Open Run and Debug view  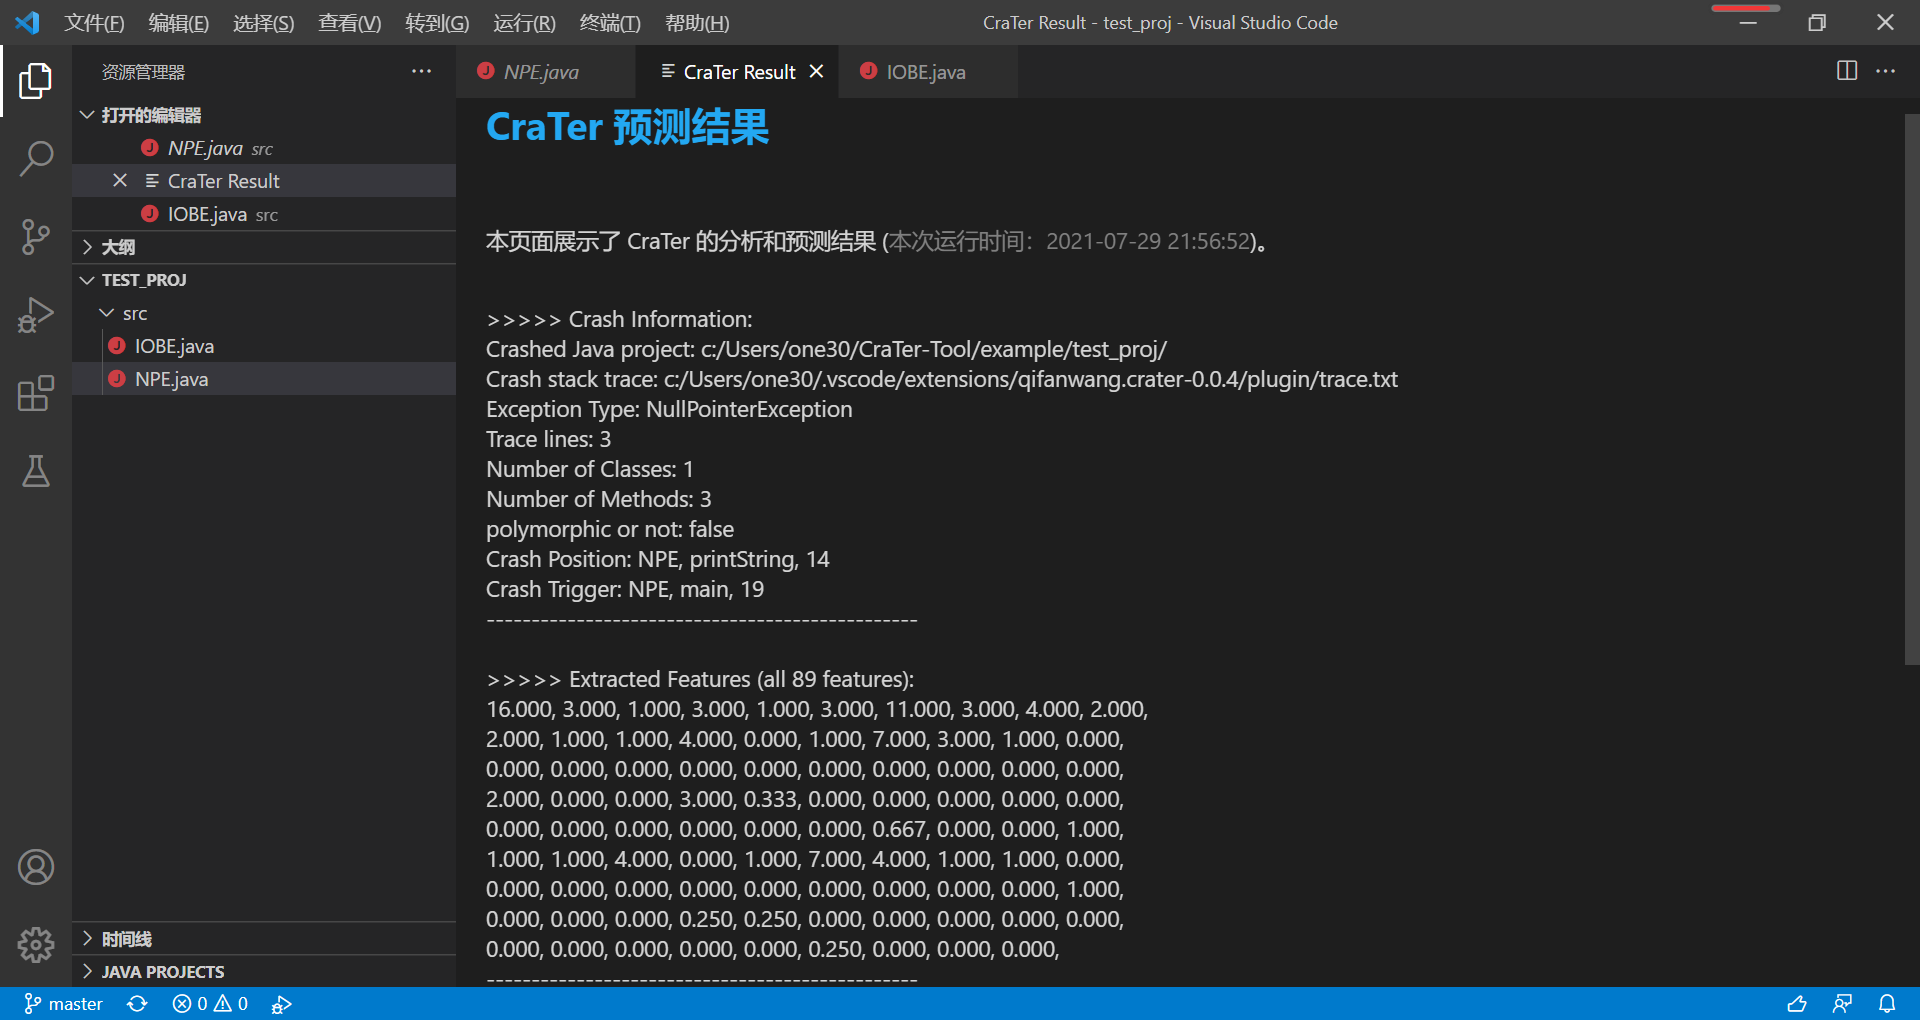click(36, 315)
